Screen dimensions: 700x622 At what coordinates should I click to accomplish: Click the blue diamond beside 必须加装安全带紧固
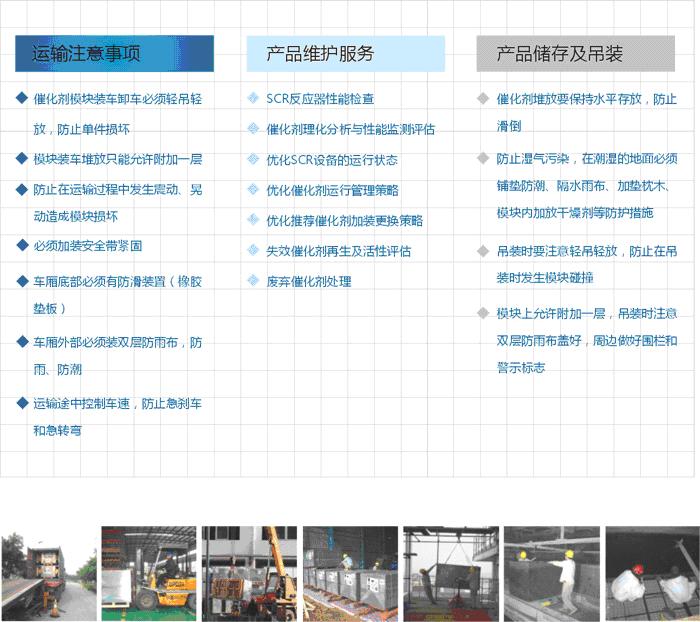click(x=22, y=245)
